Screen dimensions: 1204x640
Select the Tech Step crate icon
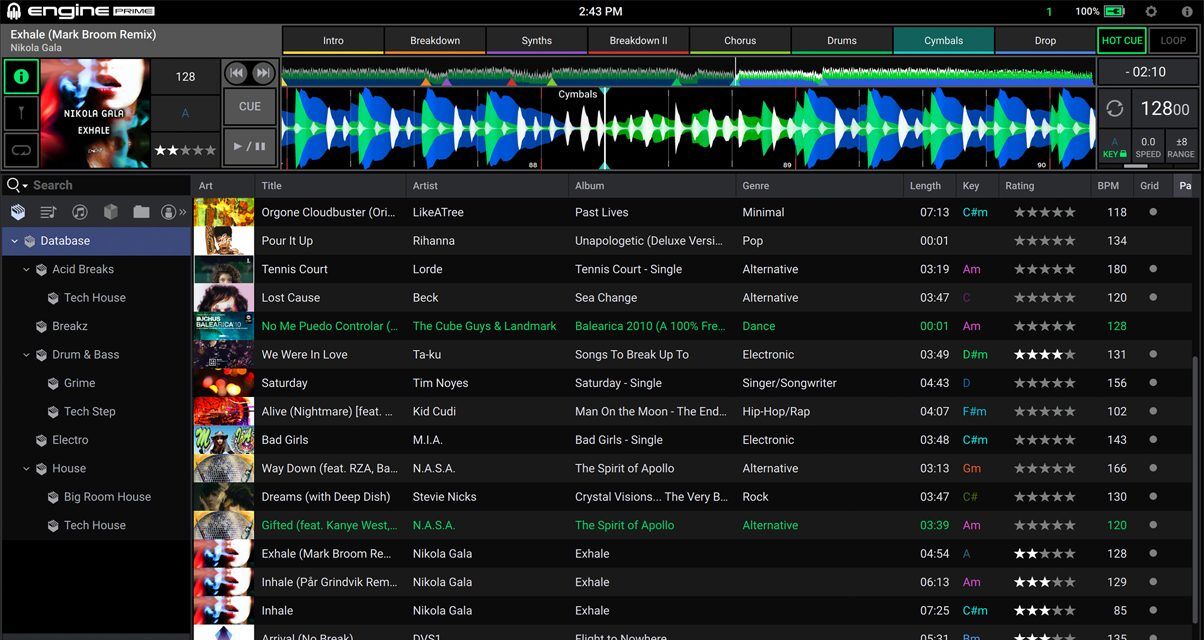pyautogui.click(x=54, y=412)
